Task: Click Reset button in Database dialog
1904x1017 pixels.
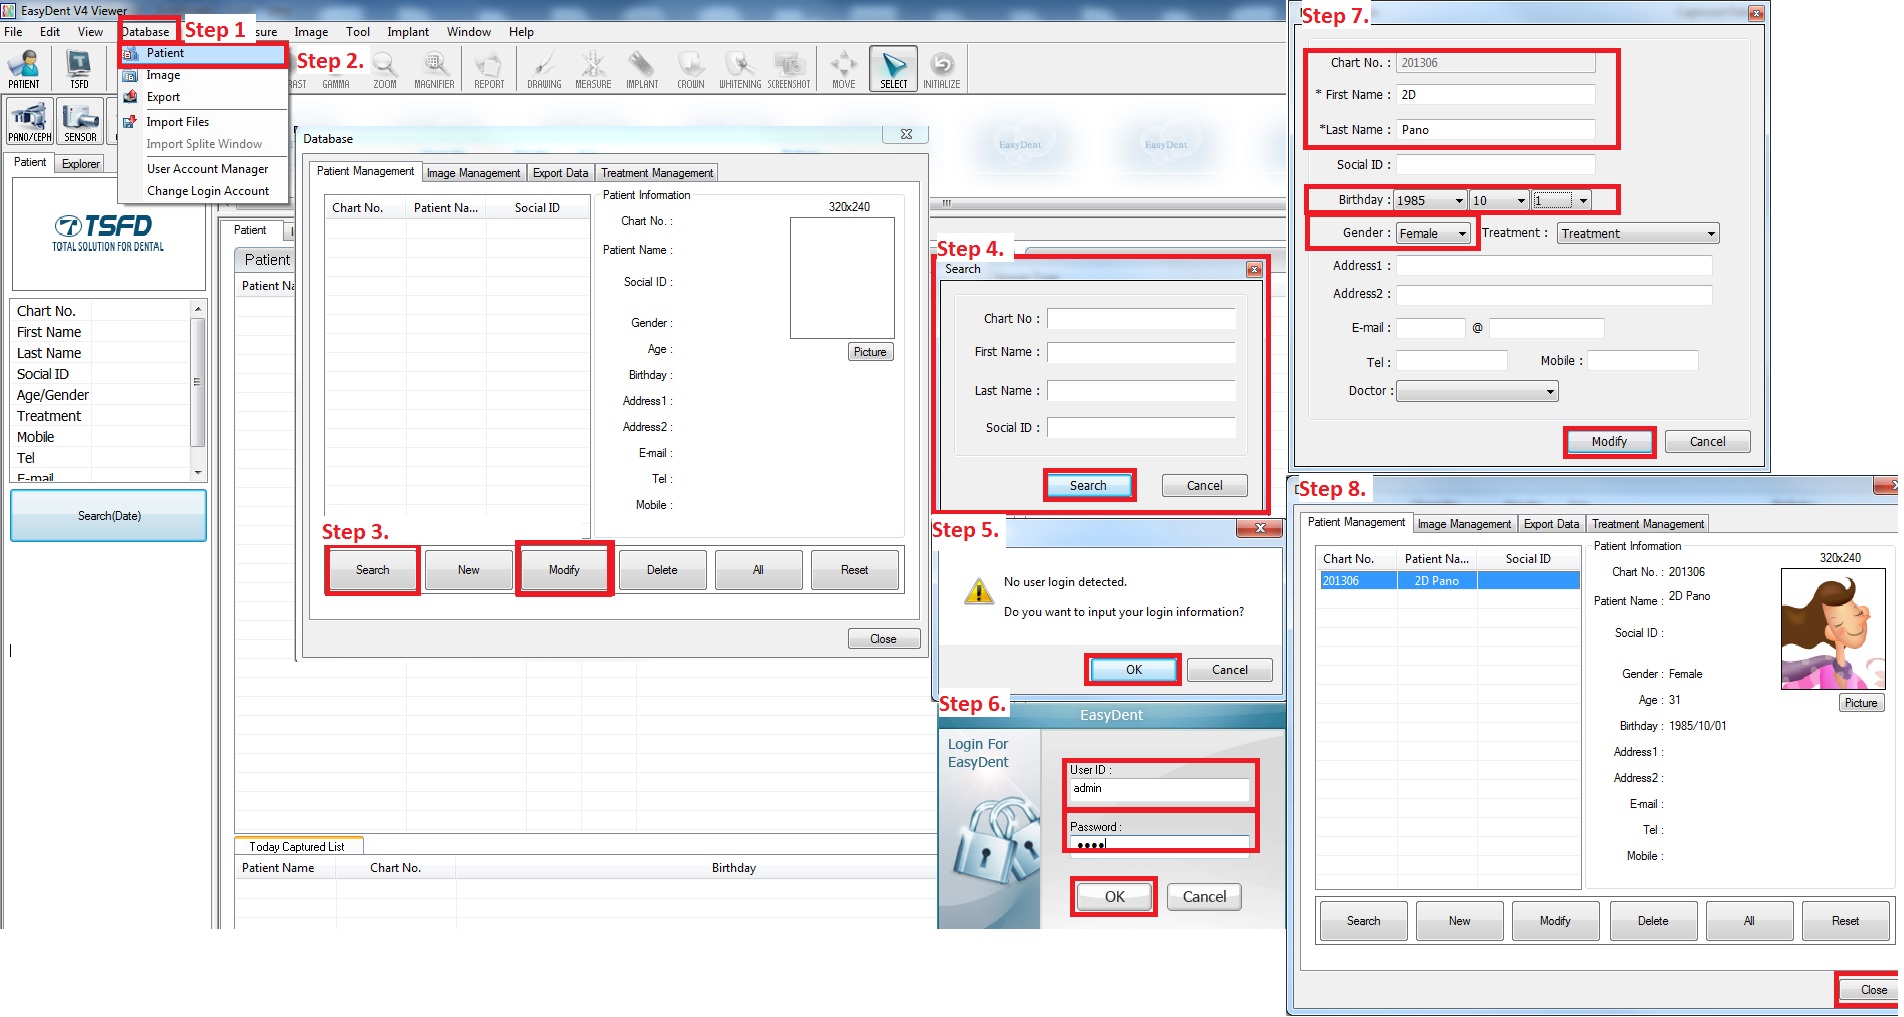Action: [855, 570]
